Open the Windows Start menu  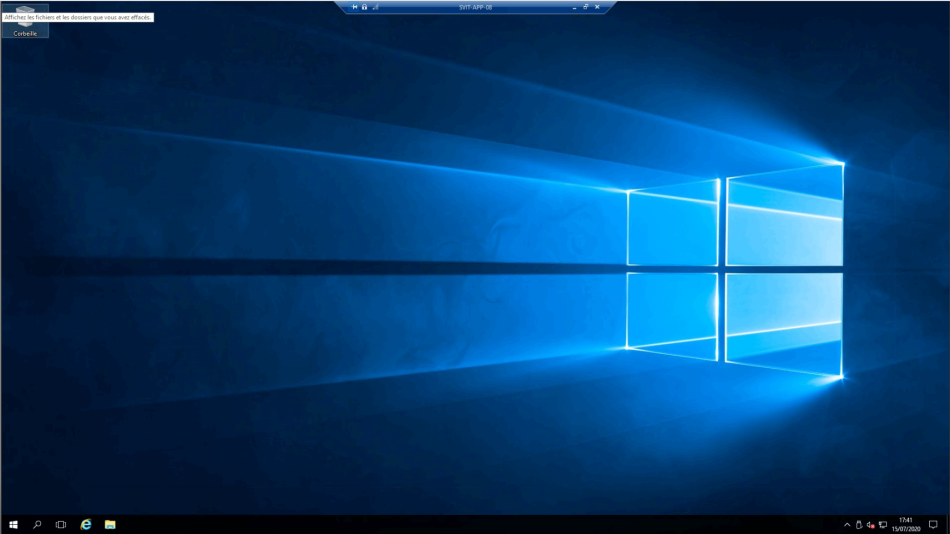(13, 524)
